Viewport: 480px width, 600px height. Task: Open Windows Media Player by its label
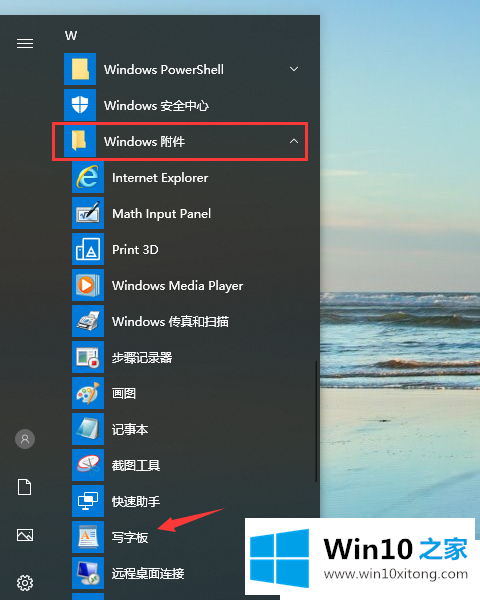[178, 286]
